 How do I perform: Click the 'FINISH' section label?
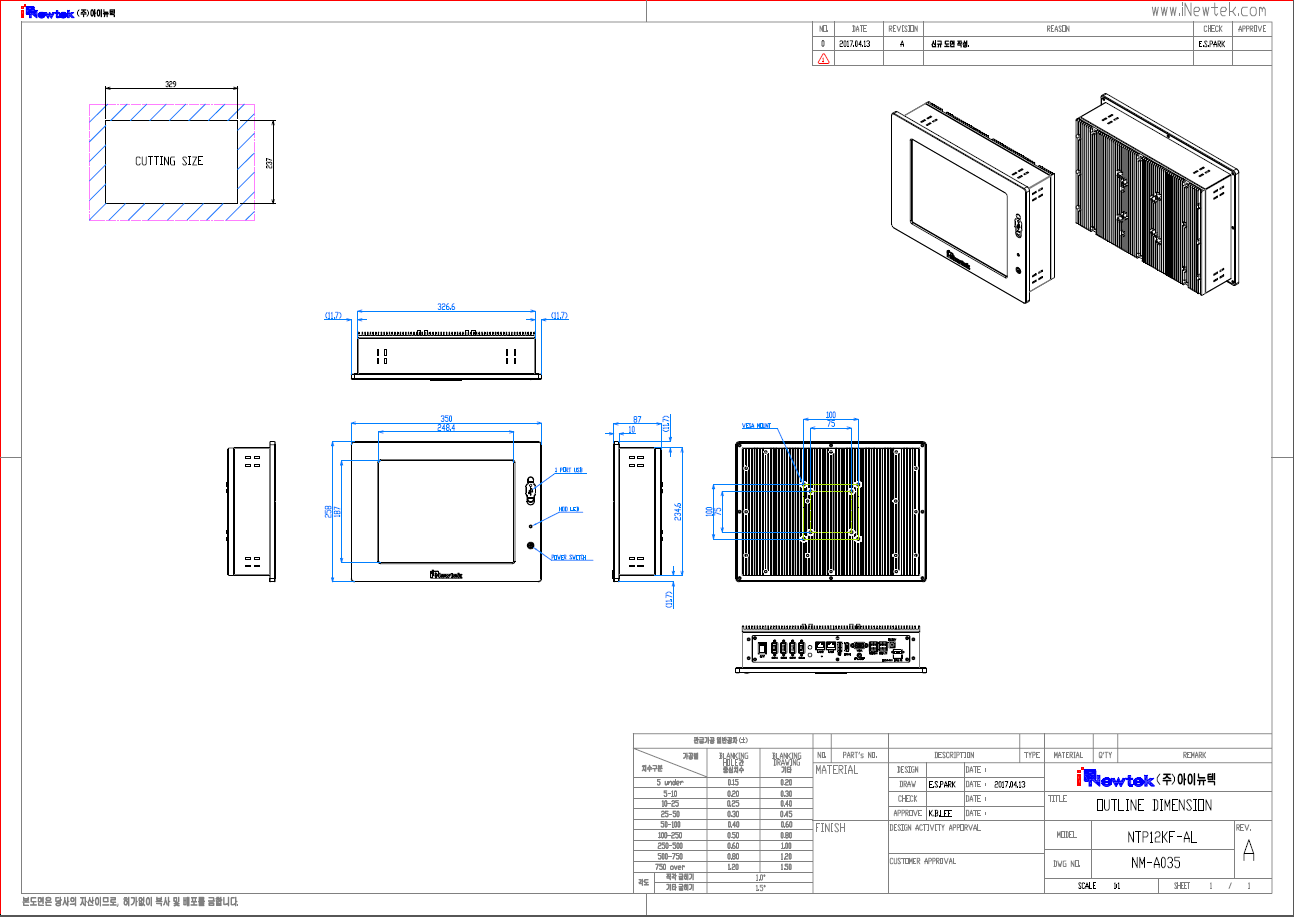830,828
